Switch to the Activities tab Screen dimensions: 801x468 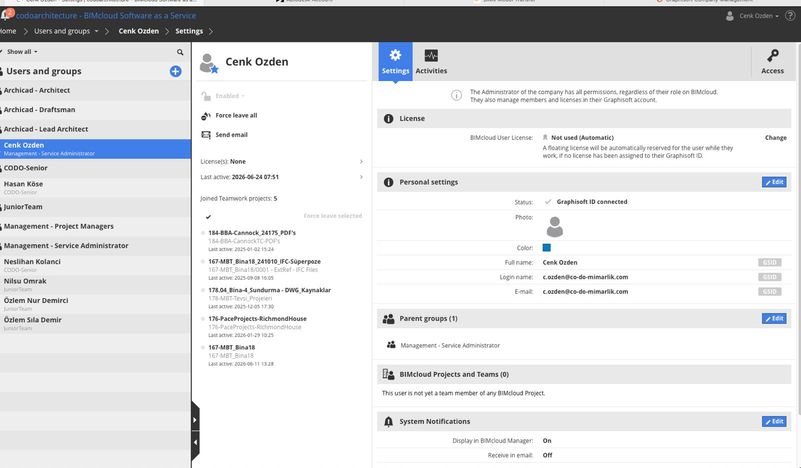431,61
